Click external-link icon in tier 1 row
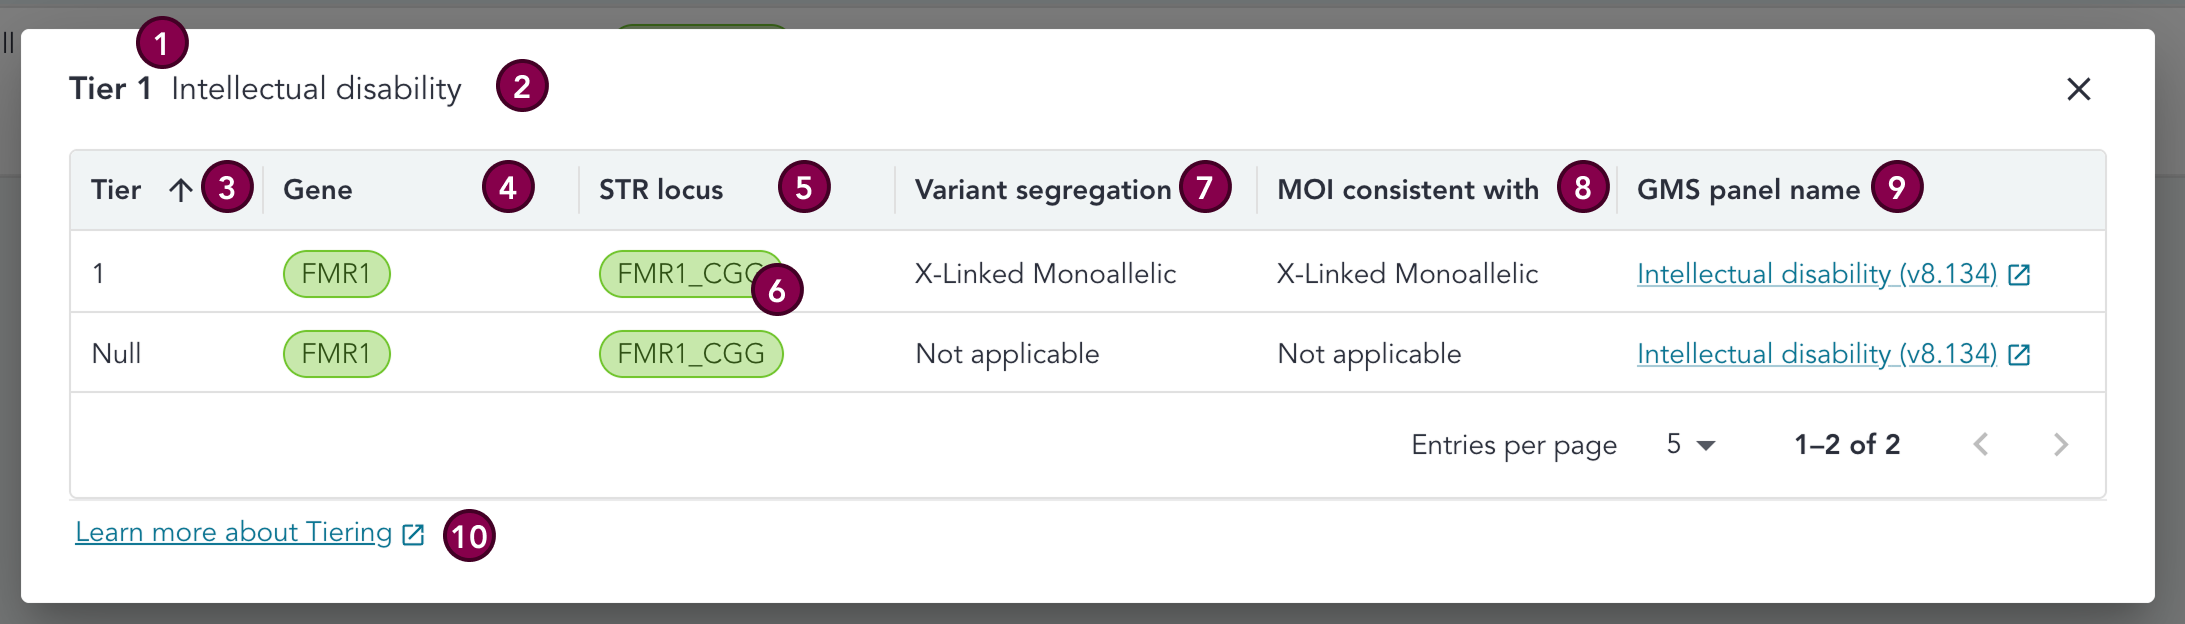This screenshot has height=624, width=2185. 2019,275
